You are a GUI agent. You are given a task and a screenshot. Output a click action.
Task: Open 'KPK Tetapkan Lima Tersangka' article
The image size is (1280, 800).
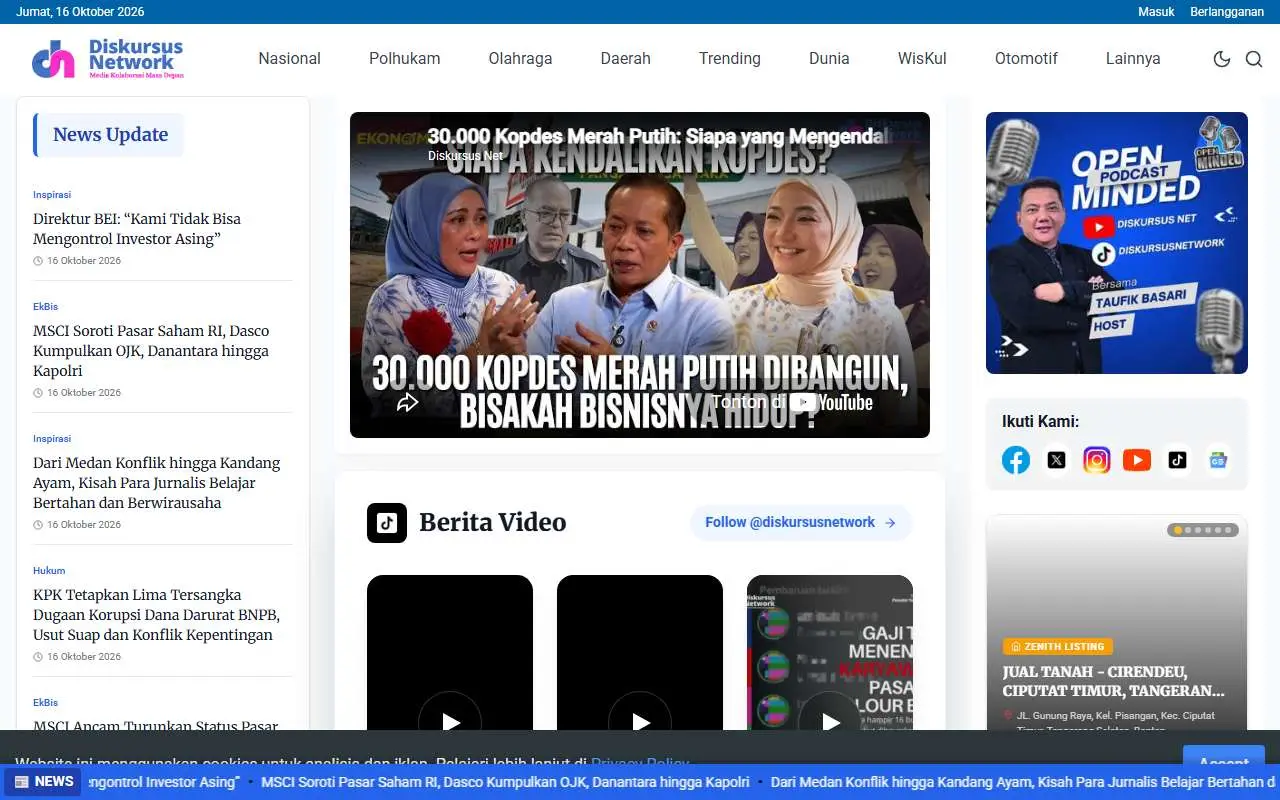point(156,615)
